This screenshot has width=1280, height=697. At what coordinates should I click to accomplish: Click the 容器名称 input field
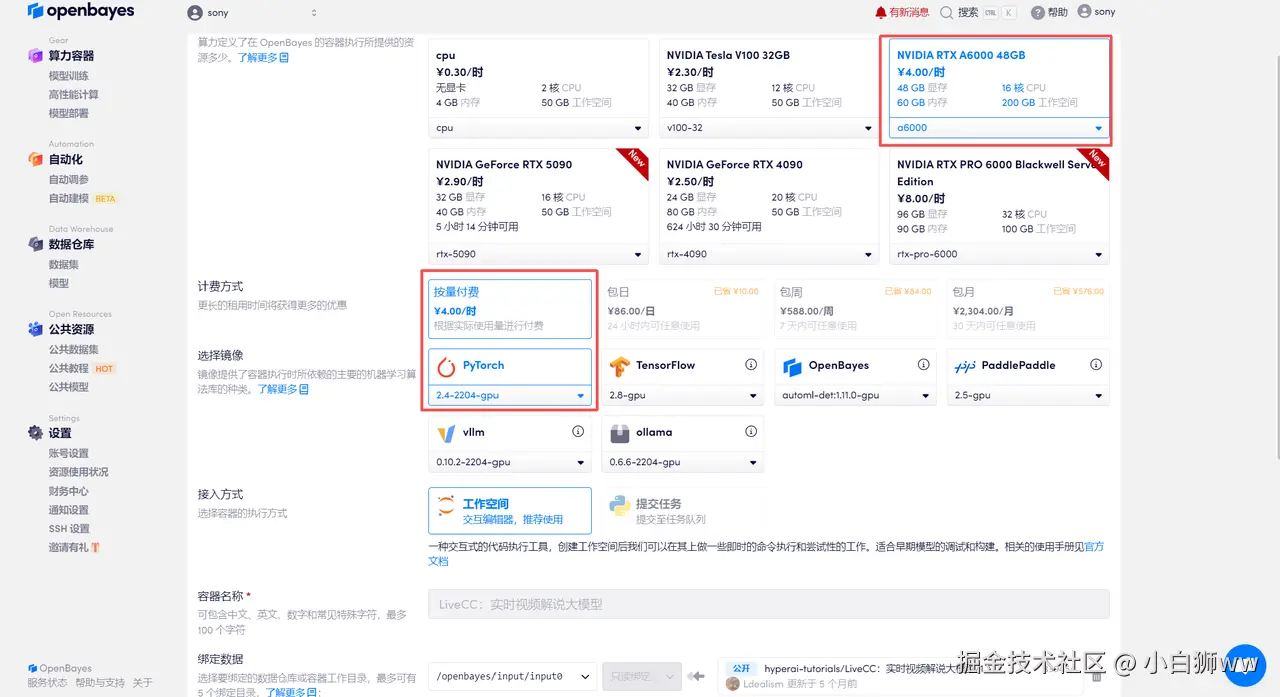point(769,604)
